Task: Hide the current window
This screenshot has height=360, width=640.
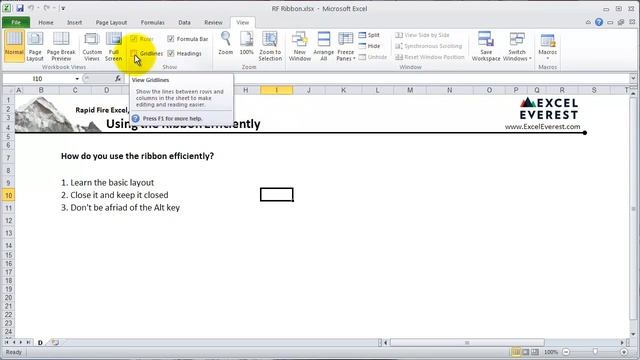Action: pos(369,46)
